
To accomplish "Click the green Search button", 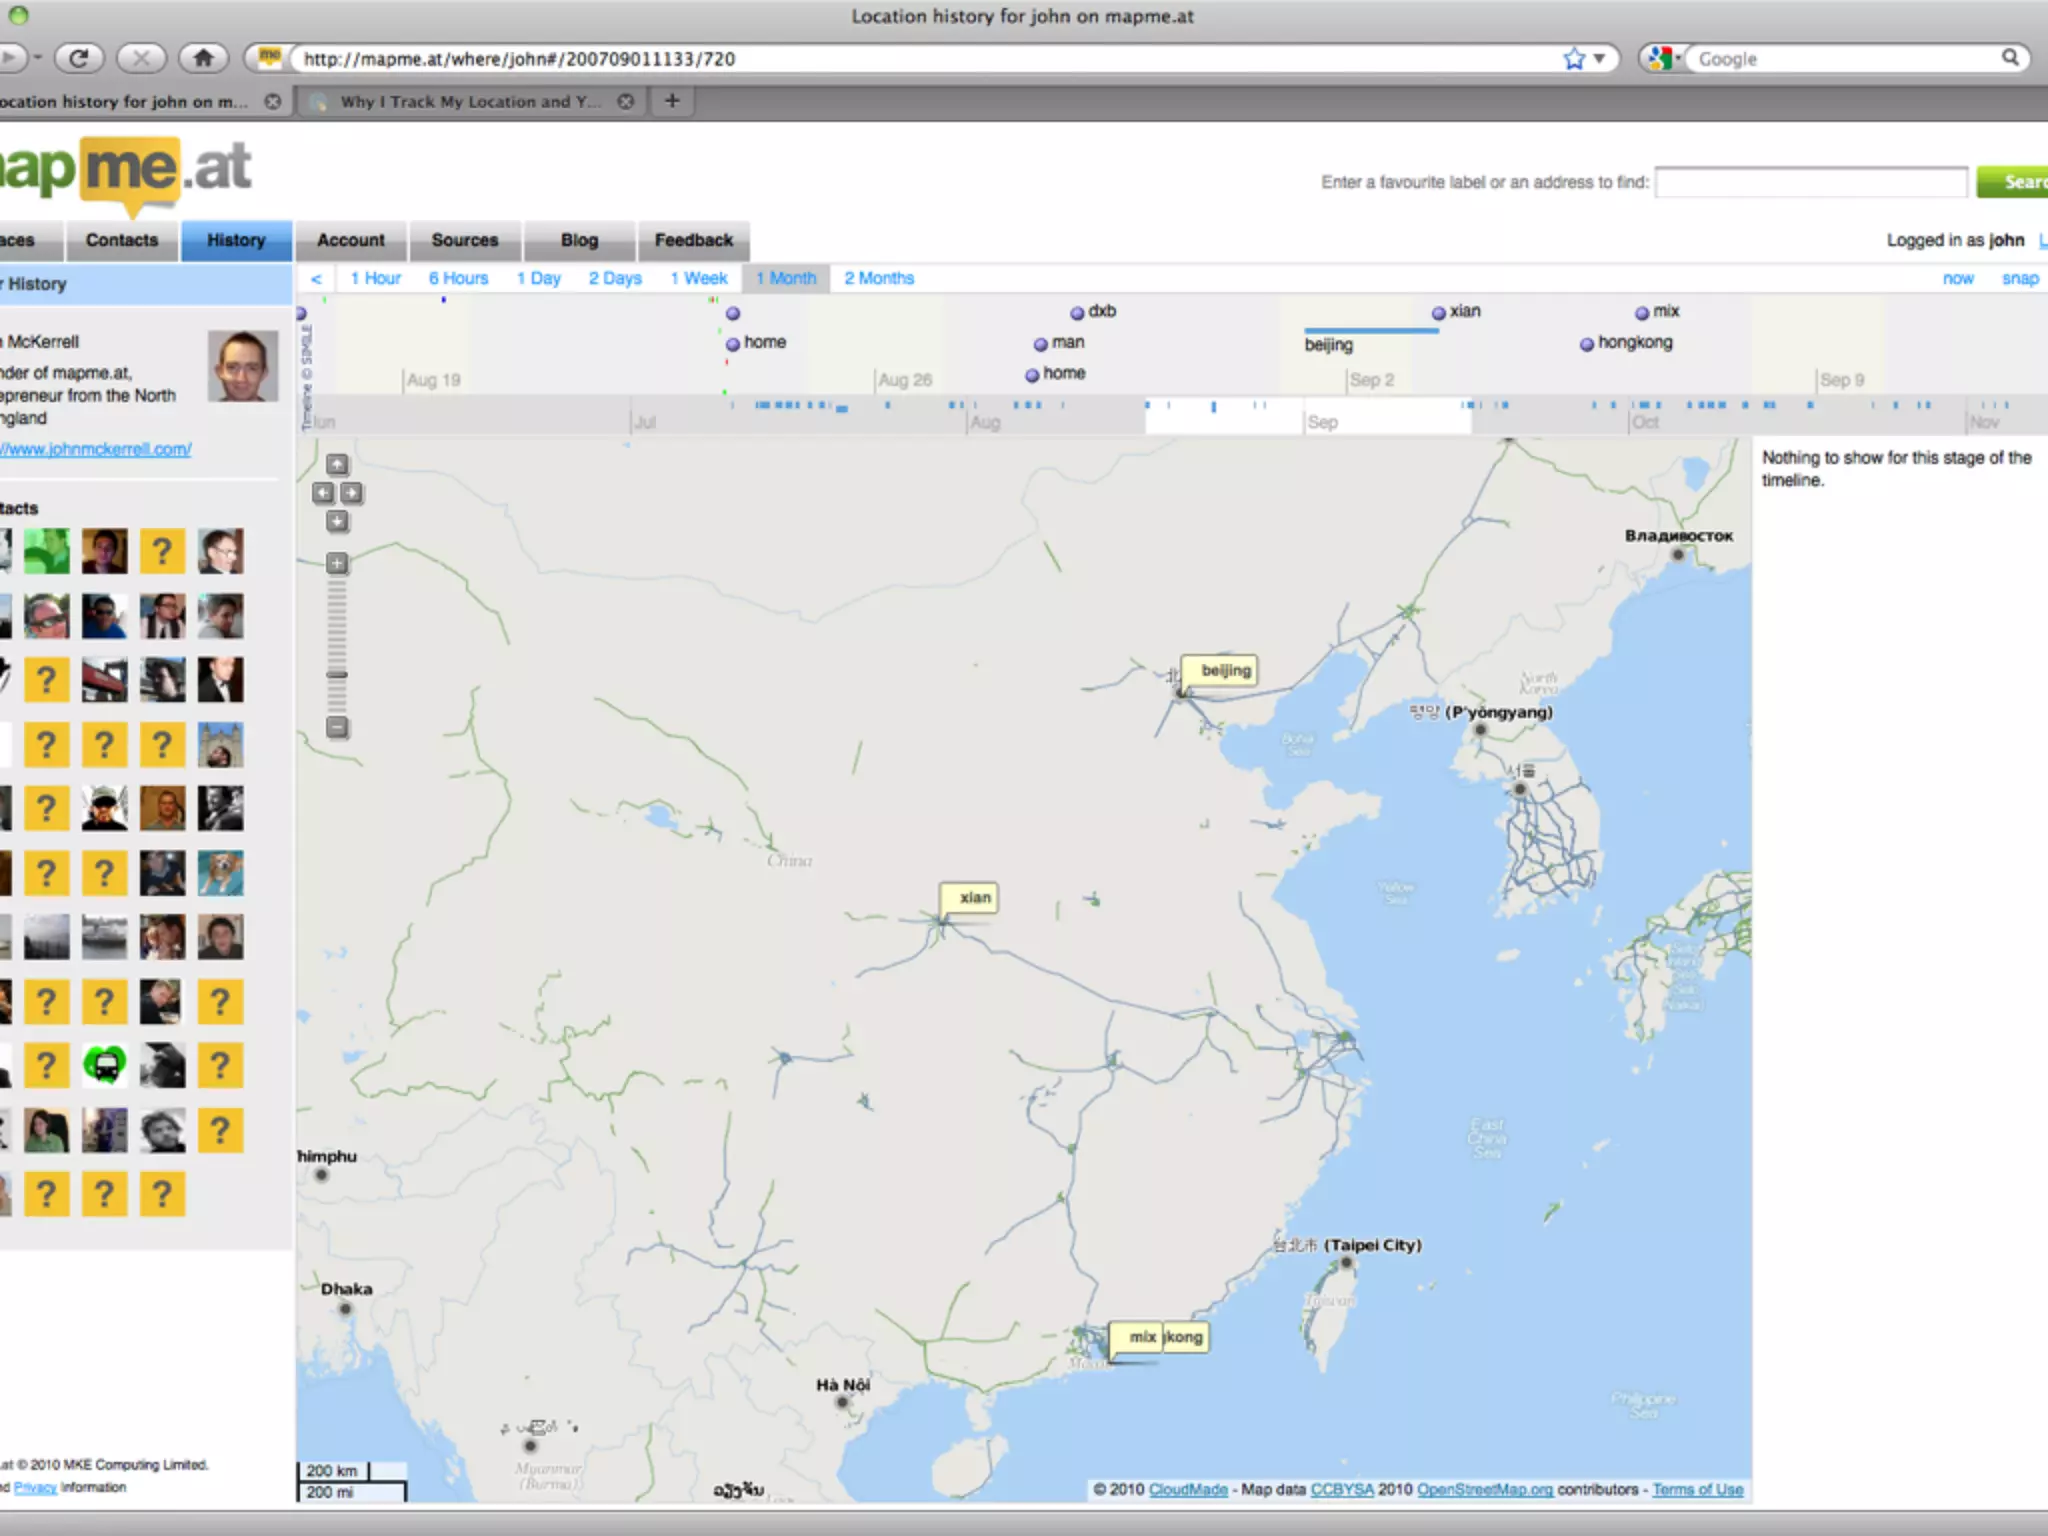I will [2012, 182].
